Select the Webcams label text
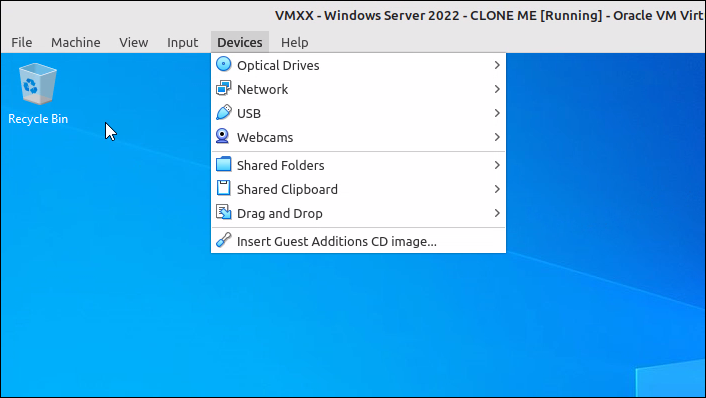The width and height of the screenshot is (706, 398). click(x=265, y=137)
